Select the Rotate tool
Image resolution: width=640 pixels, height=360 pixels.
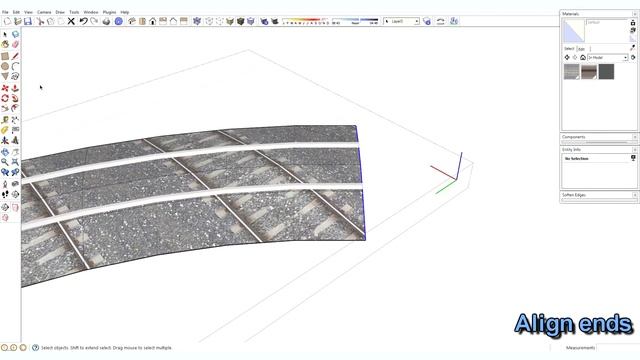5,98
